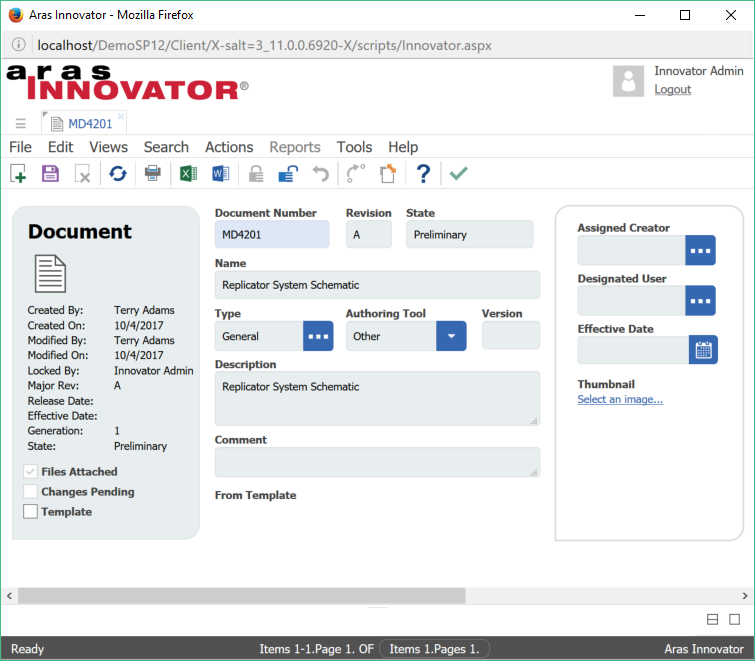Click the Effective Date input field
Screen dimensions: 755x661
tap(633, 350)
